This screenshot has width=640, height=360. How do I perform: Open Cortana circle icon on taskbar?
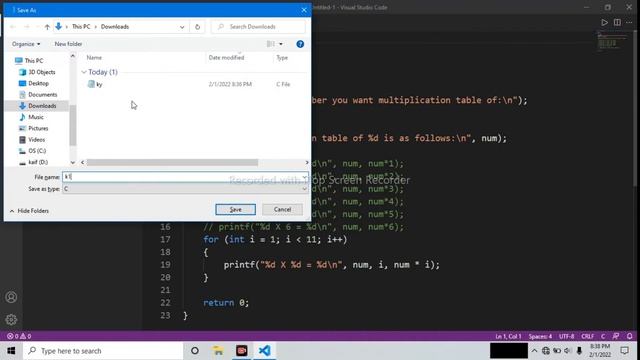point(195,351)
